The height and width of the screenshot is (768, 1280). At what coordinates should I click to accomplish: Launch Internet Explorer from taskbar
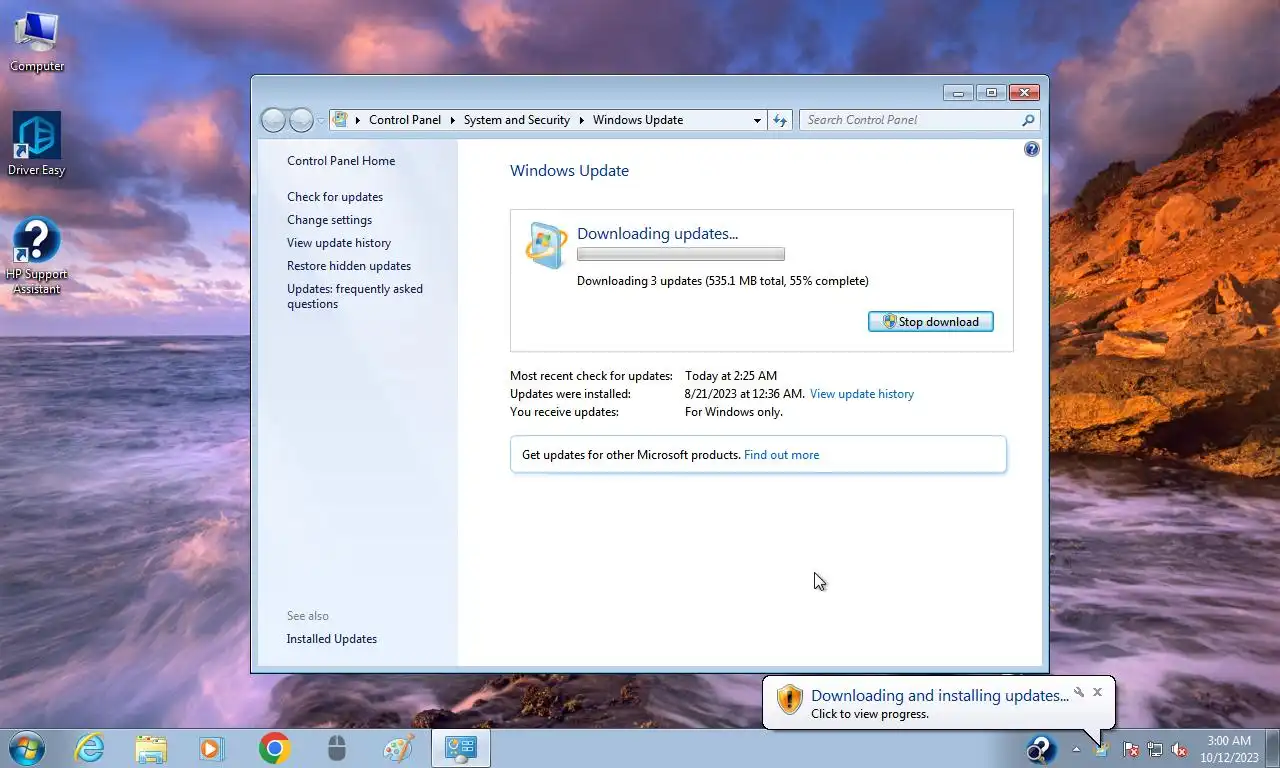[90, 749]
